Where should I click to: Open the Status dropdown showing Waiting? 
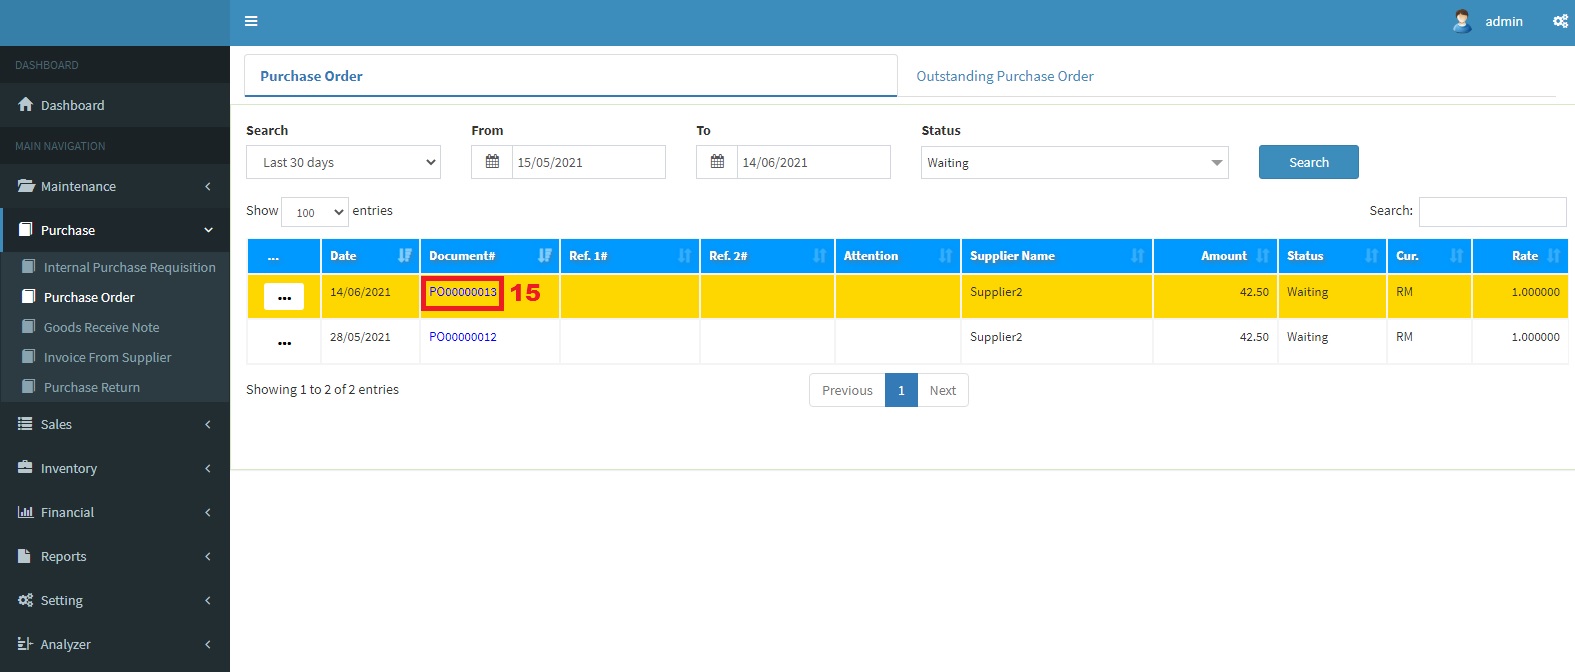coord(1074,163)
